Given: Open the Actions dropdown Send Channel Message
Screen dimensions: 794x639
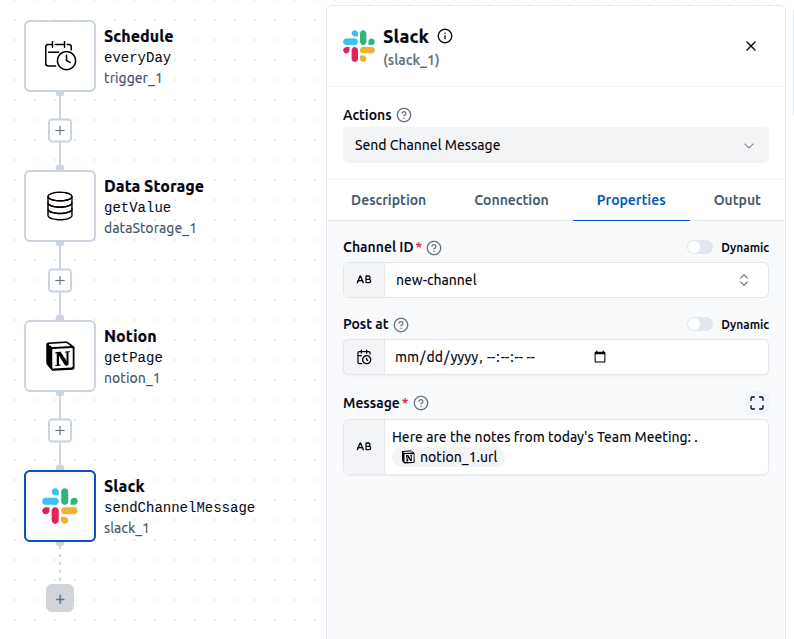Looking at the screenshot, I should click(555, 145).
